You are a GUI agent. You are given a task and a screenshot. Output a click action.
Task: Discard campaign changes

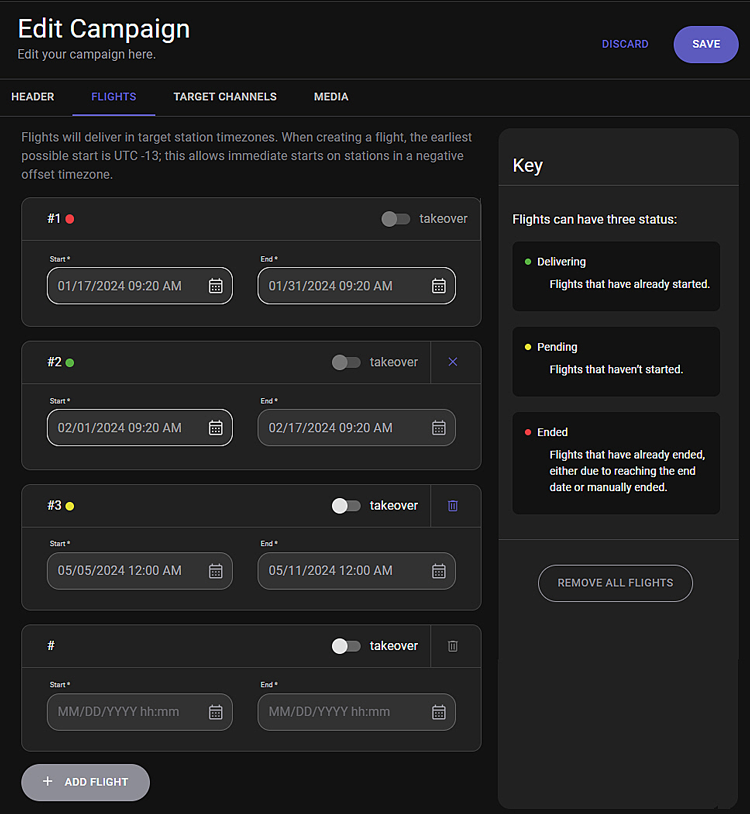coord(625,44)
